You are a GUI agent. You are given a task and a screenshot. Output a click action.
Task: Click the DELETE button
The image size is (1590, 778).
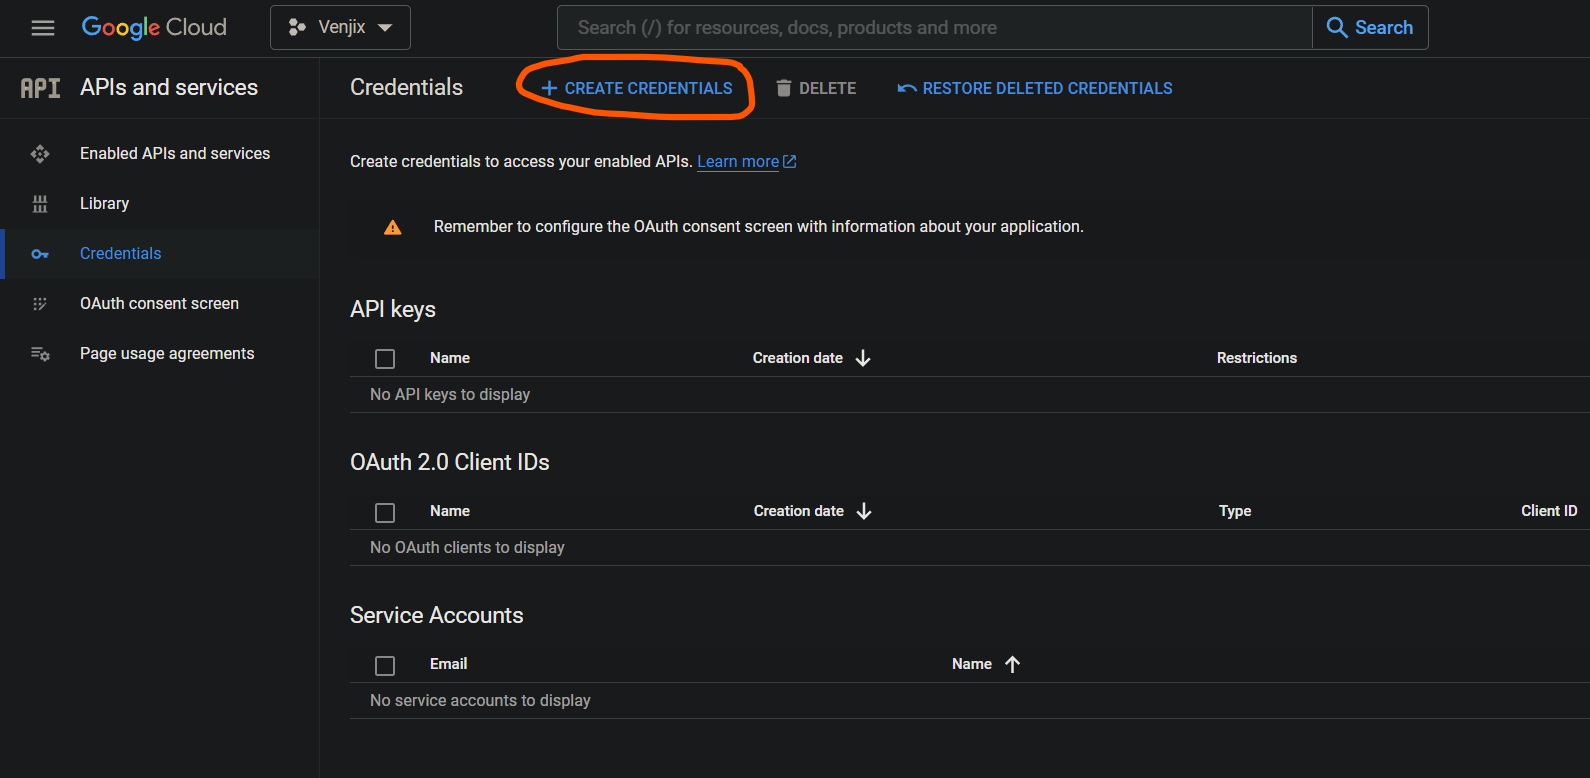click(x=816, y=88)
